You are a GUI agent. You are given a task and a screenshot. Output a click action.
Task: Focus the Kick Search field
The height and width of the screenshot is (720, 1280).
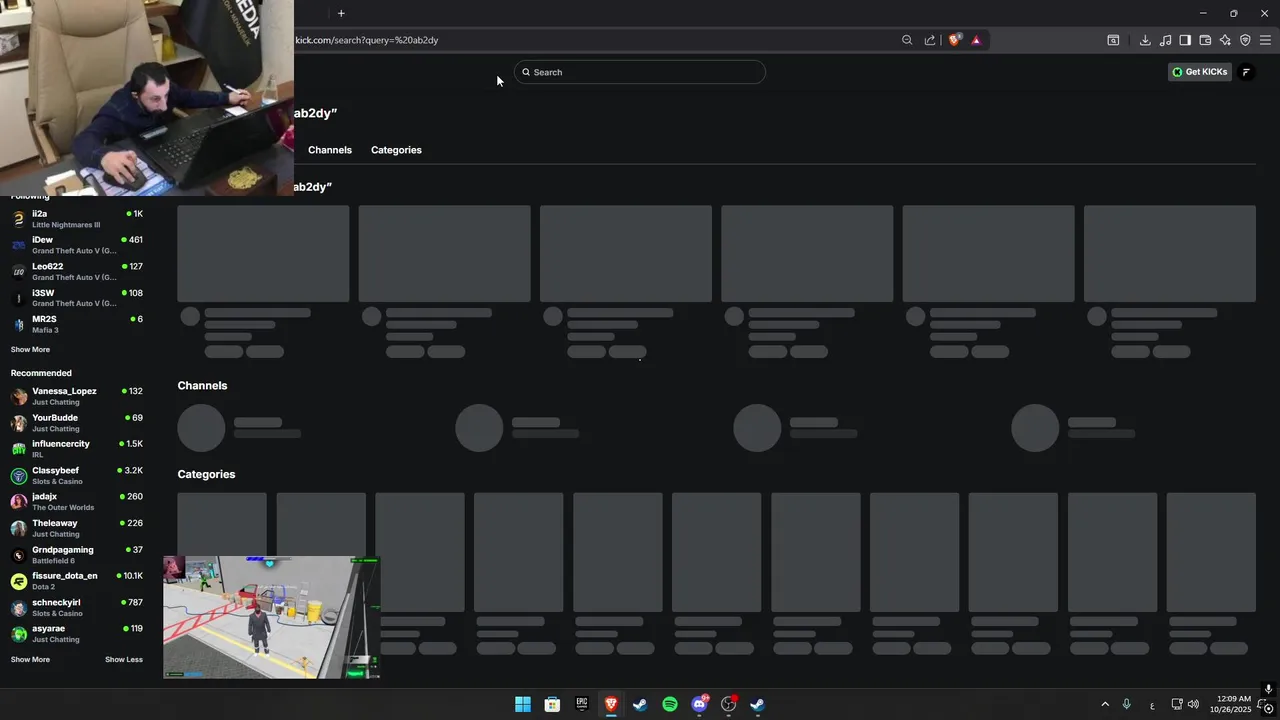tap(640, 72)
